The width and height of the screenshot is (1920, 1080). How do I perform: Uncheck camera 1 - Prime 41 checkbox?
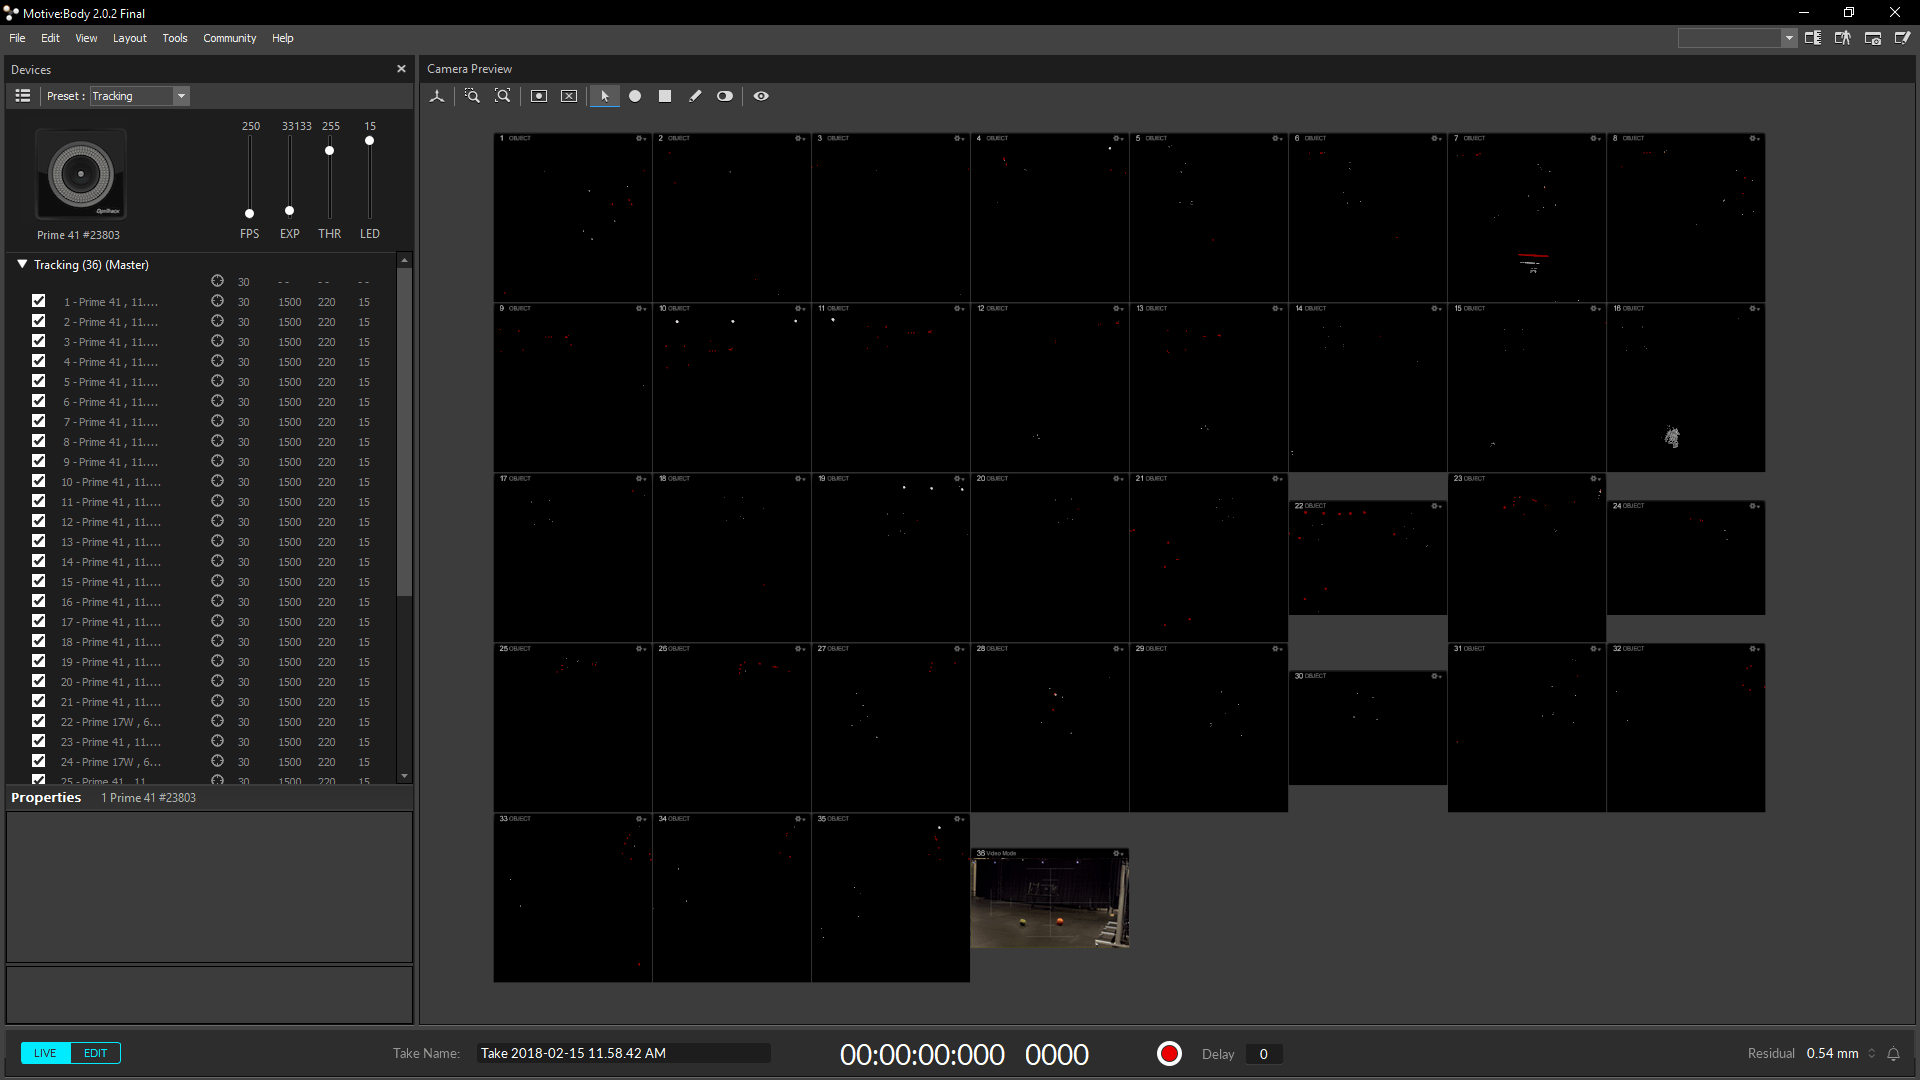point(38,301)
